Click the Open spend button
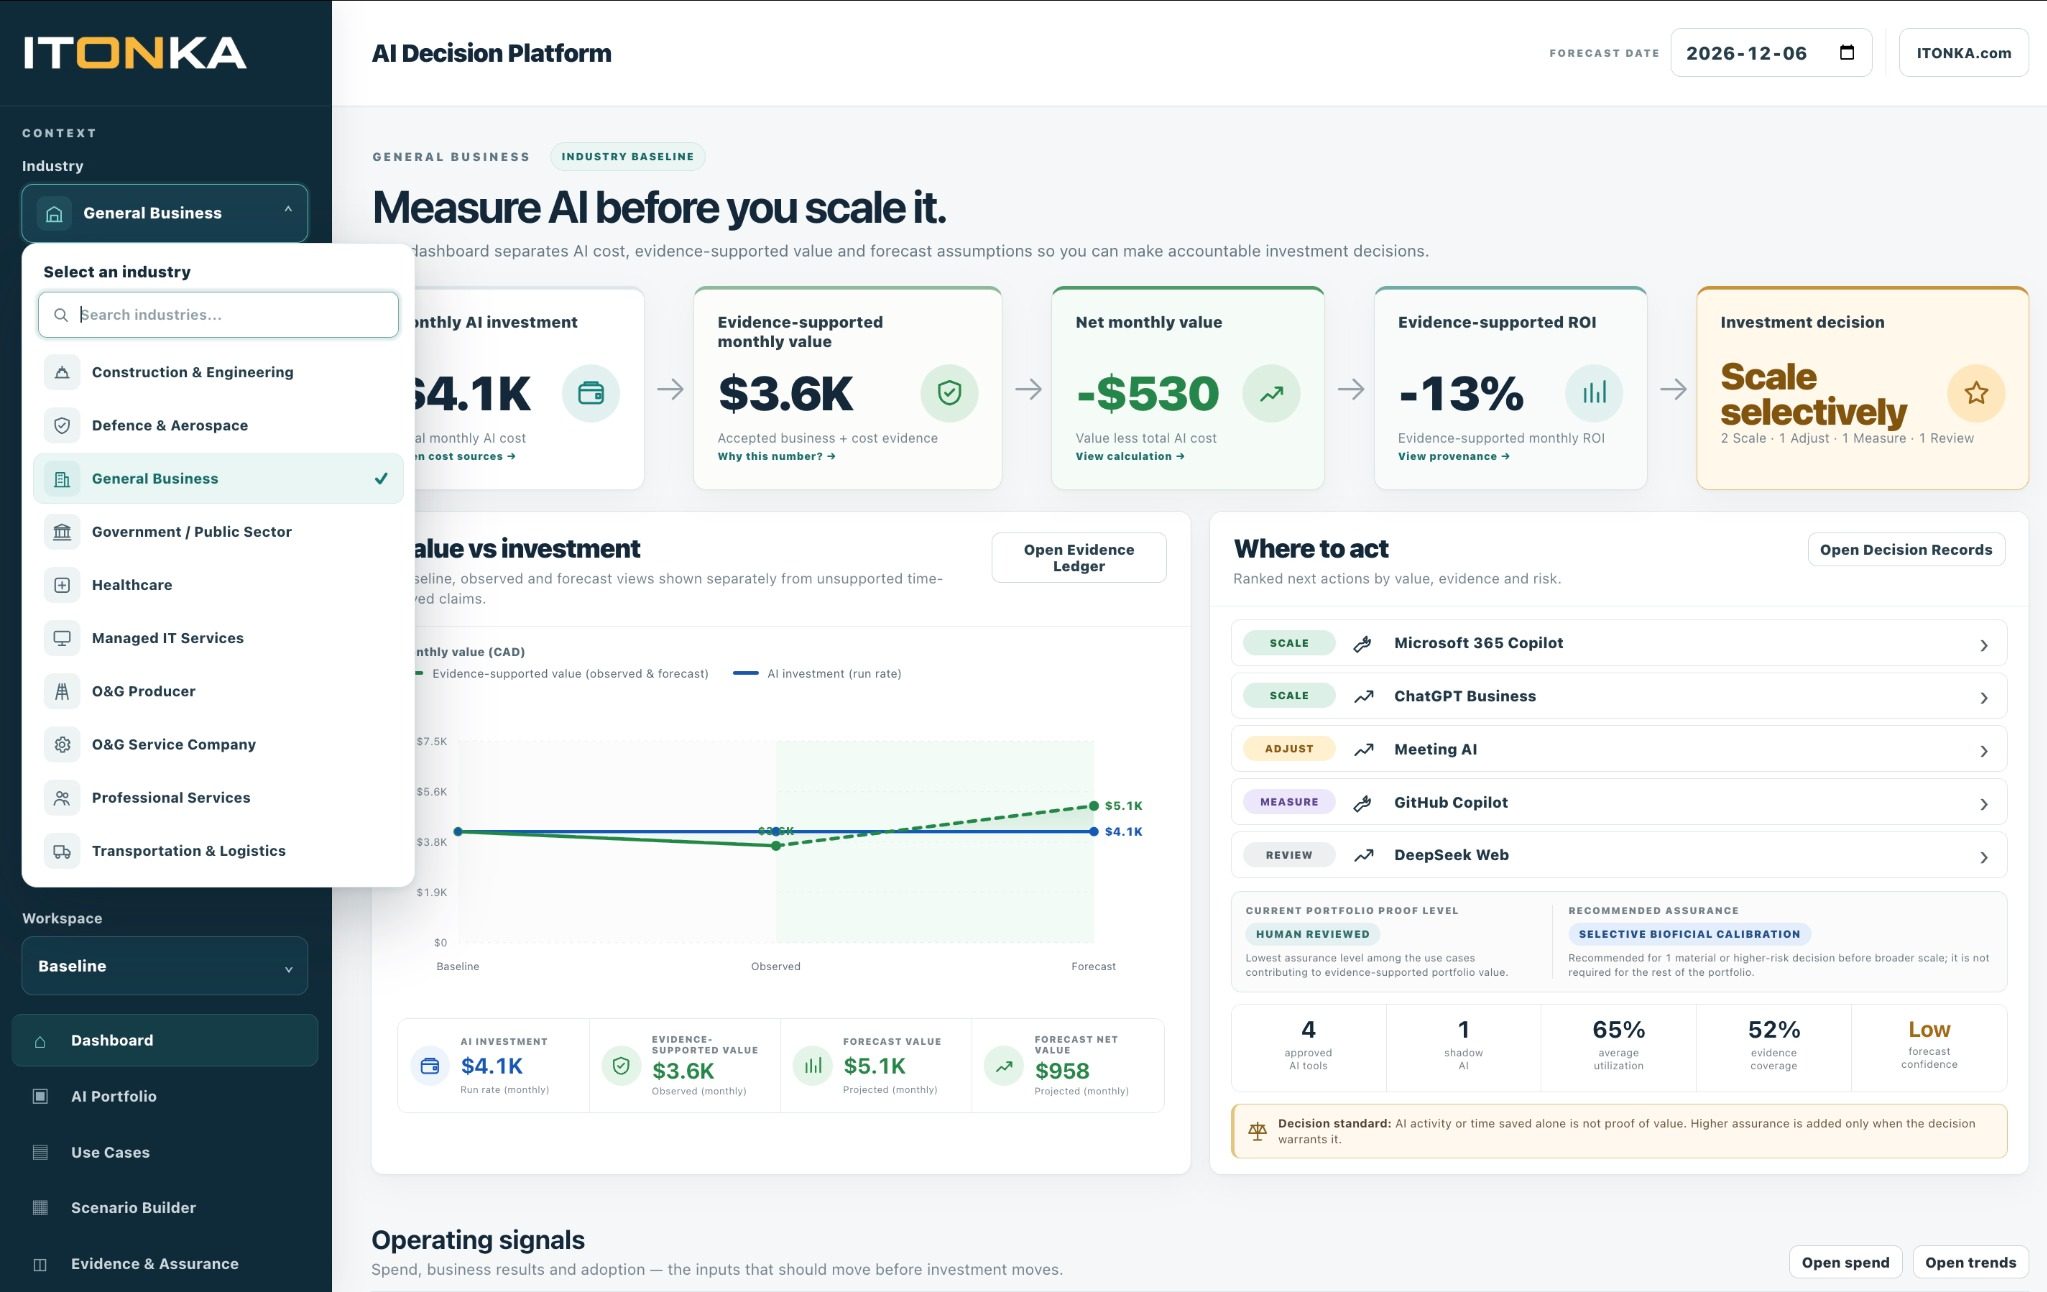 click(x=1845, y=1262)
